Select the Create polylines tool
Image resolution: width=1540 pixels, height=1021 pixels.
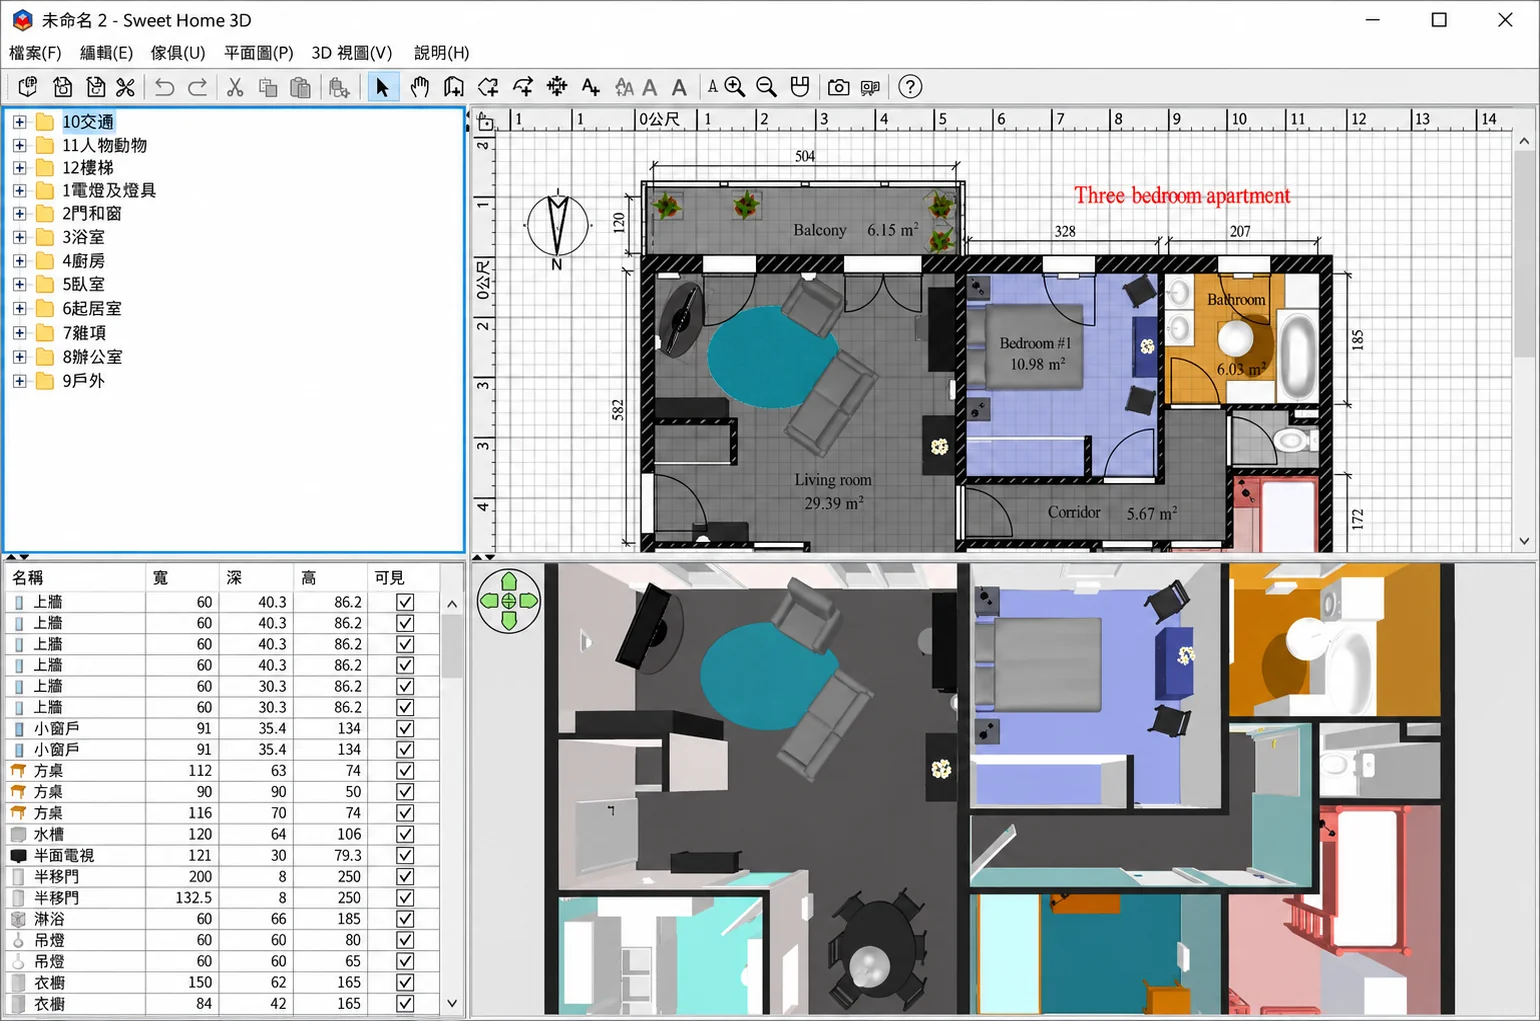523,87
